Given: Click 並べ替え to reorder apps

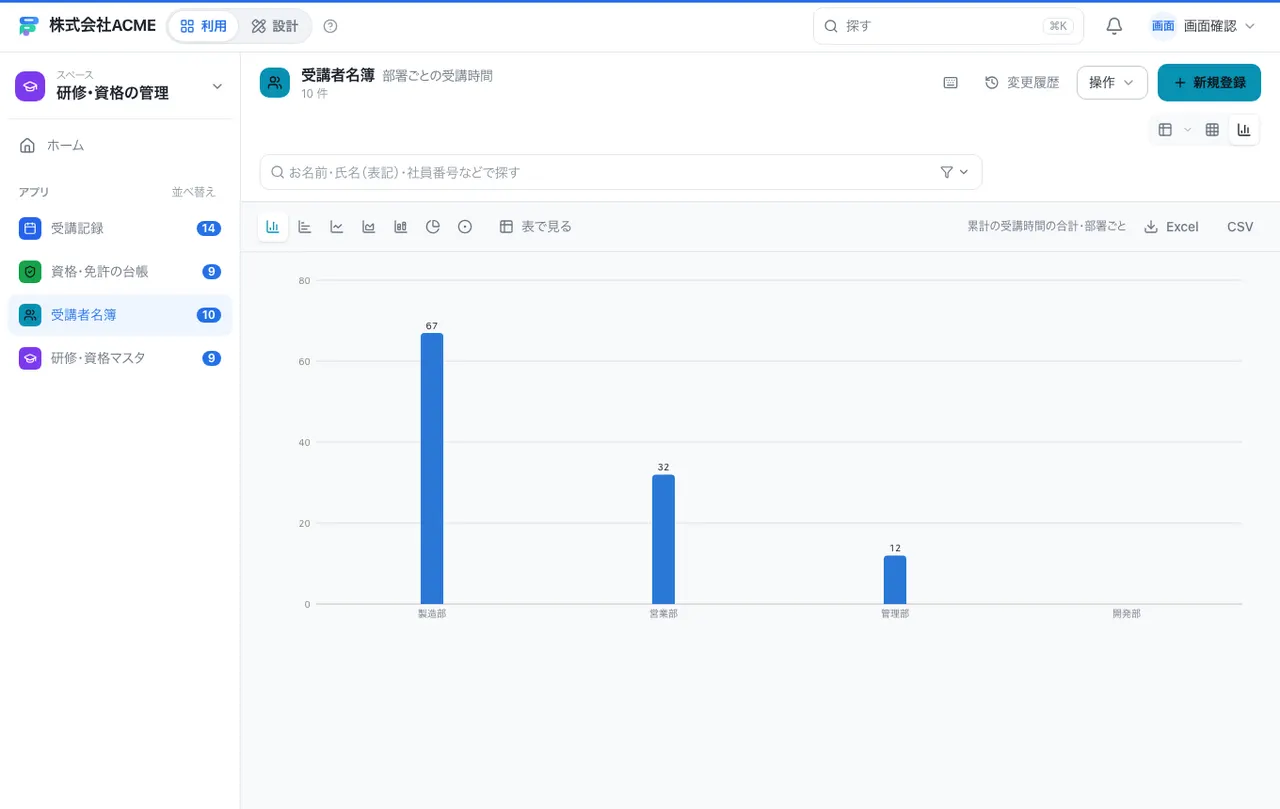Looking at the screenshot, I should [194, 192].
